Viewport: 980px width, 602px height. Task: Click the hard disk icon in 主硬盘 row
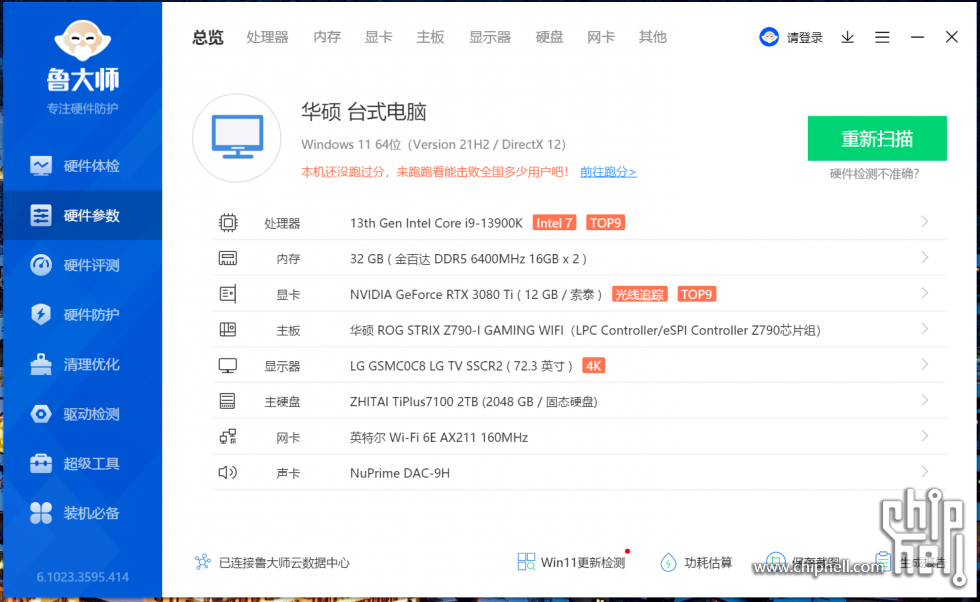point(228,401)
